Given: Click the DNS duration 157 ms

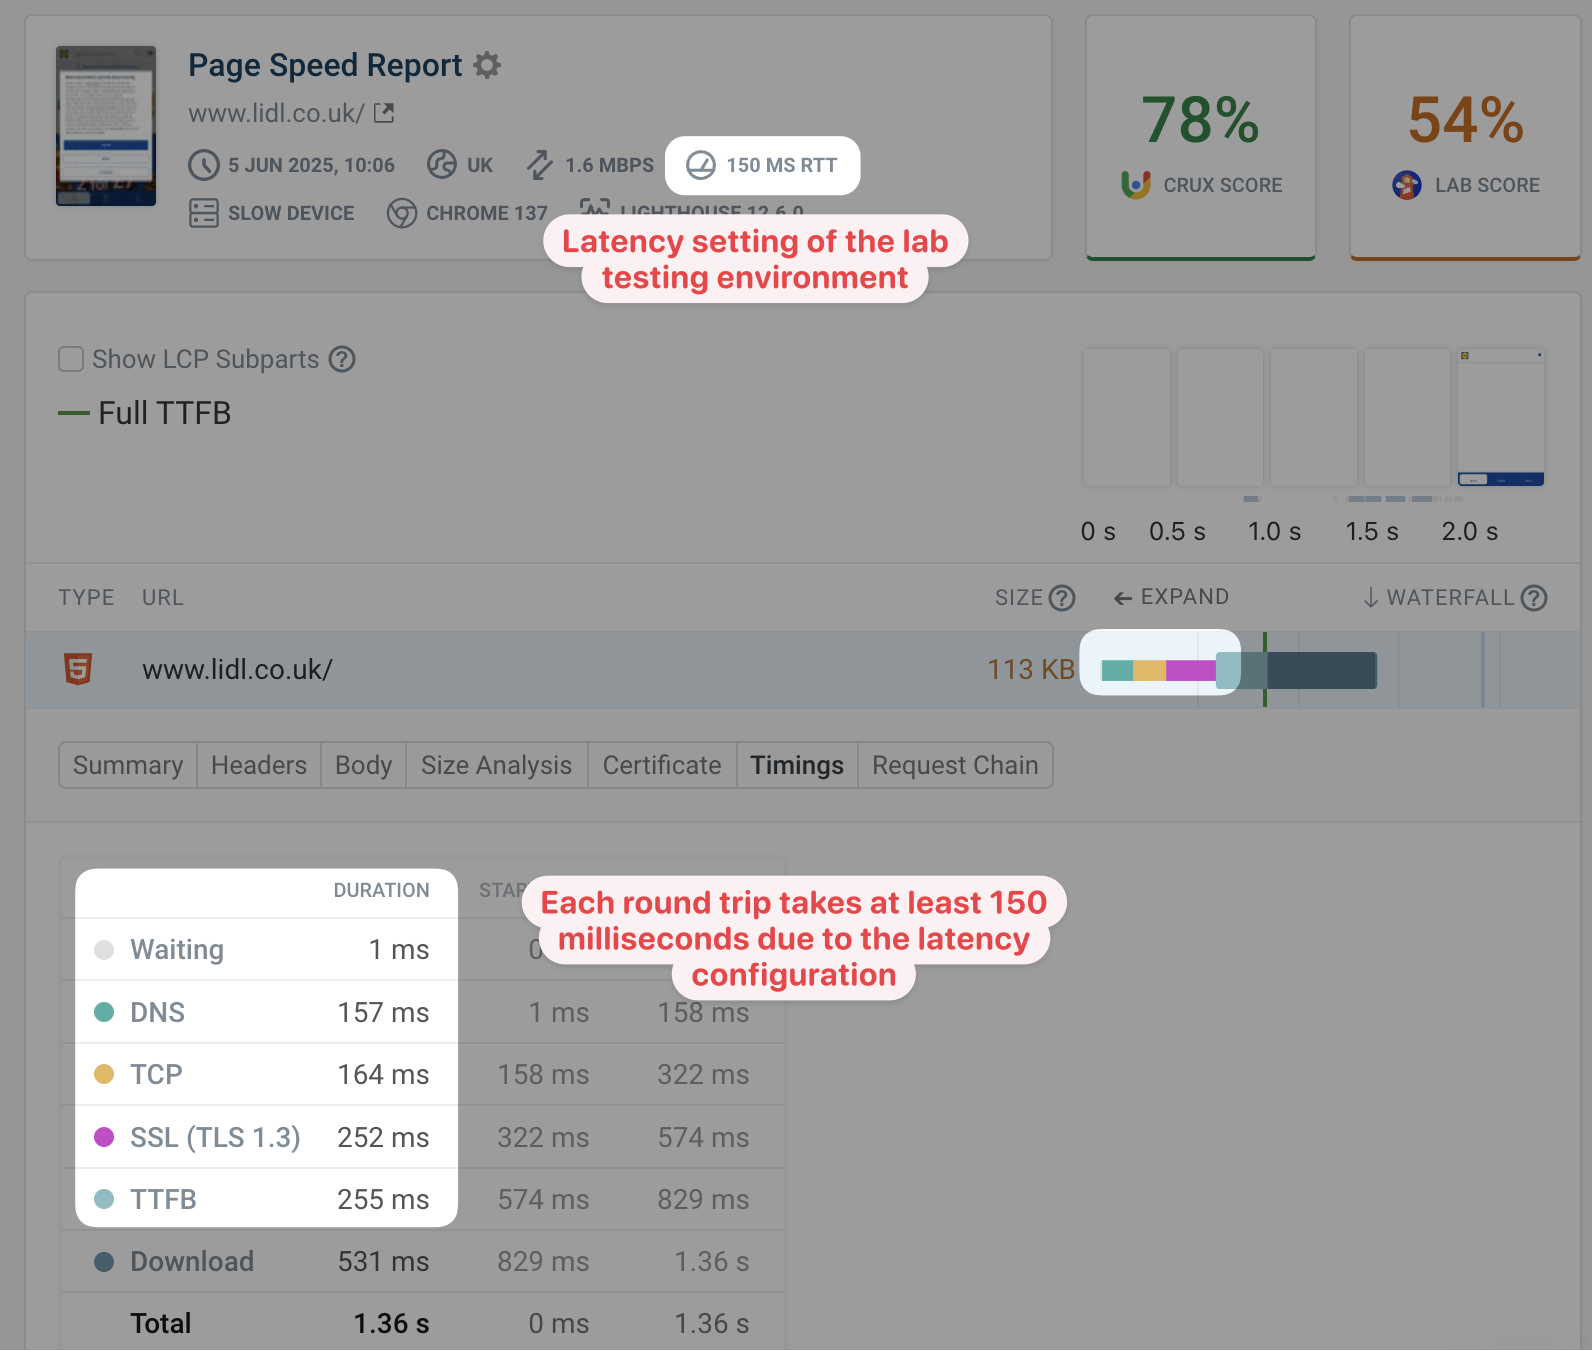Looking at the screenshot, I should 383,1012.
